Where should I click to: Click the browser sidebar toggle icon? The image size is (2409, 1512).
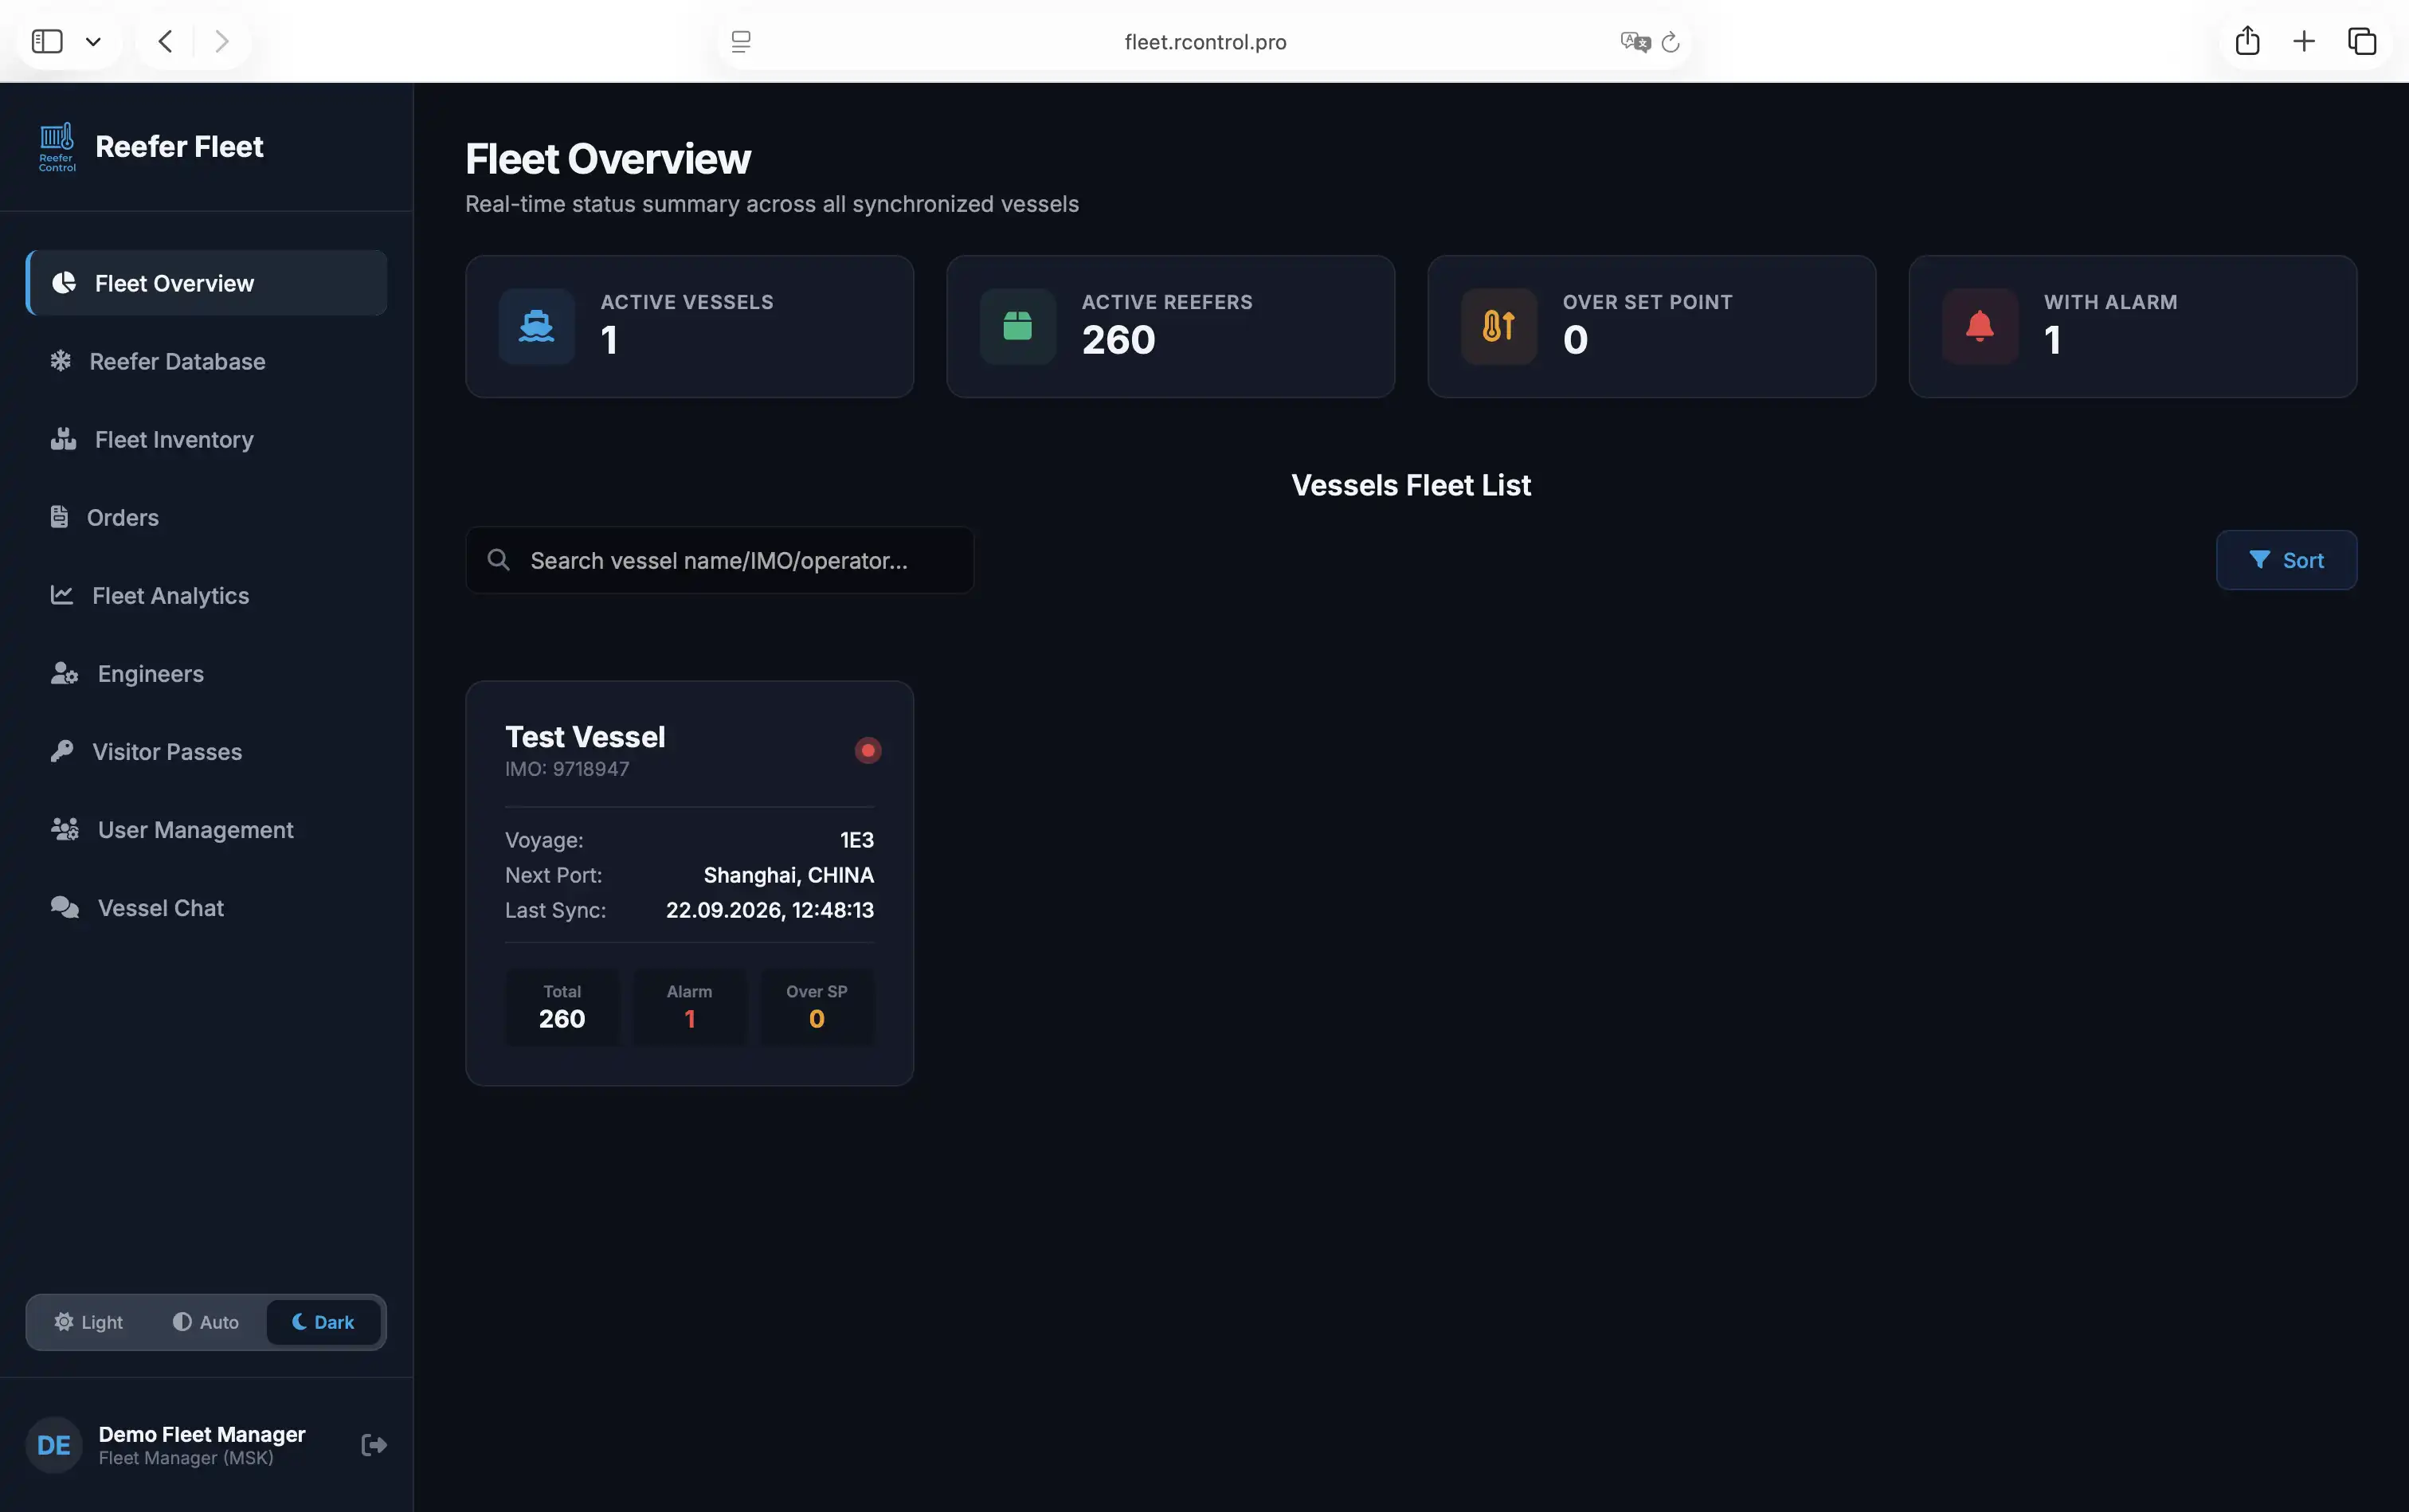click(x=47, y=41)
